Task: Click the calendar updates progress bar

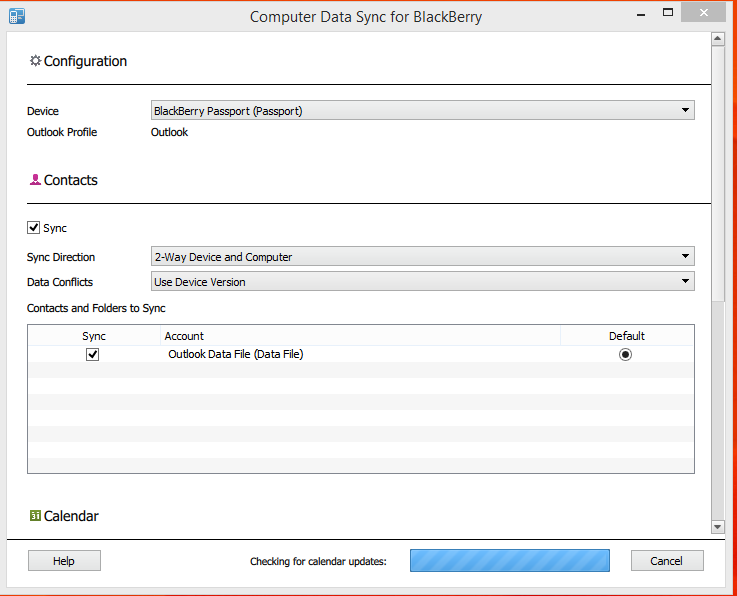Action: pyautogui.click(x=510, y=561)
